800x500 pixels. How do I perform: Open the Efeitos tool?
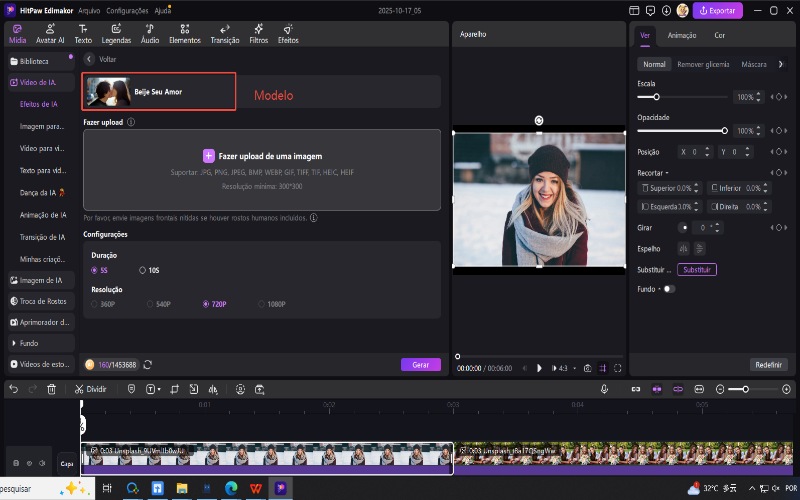pyautogui.click(x=288, y=34)
